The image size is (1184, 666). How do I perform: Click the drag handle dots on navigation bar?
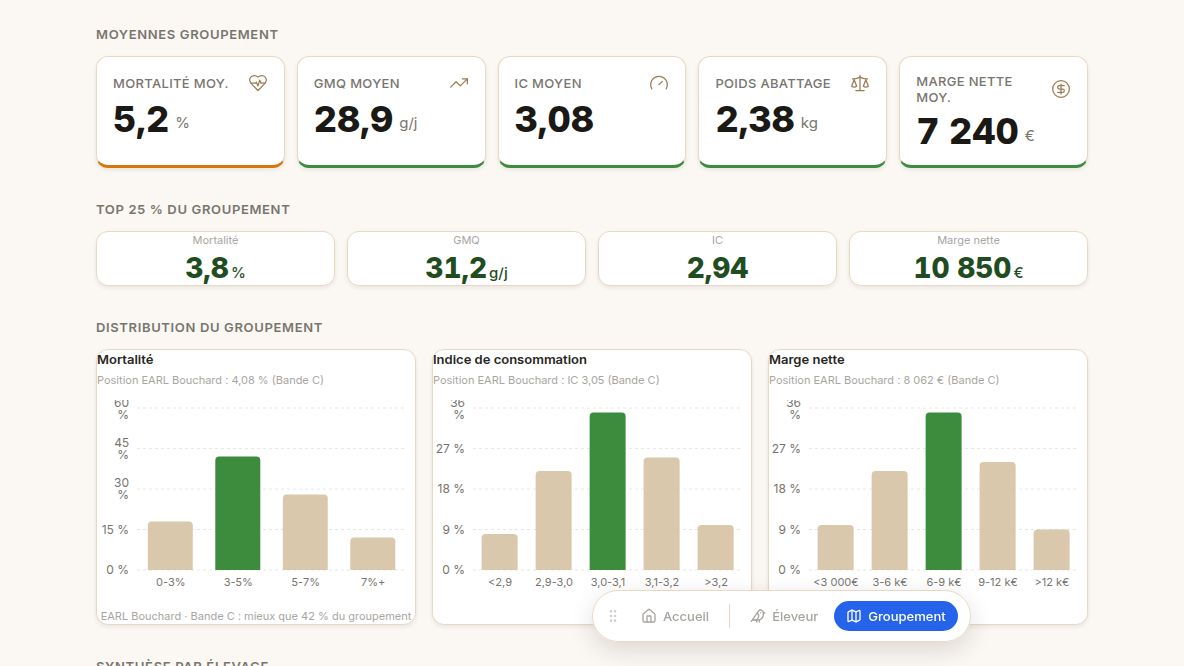[613, 616]
